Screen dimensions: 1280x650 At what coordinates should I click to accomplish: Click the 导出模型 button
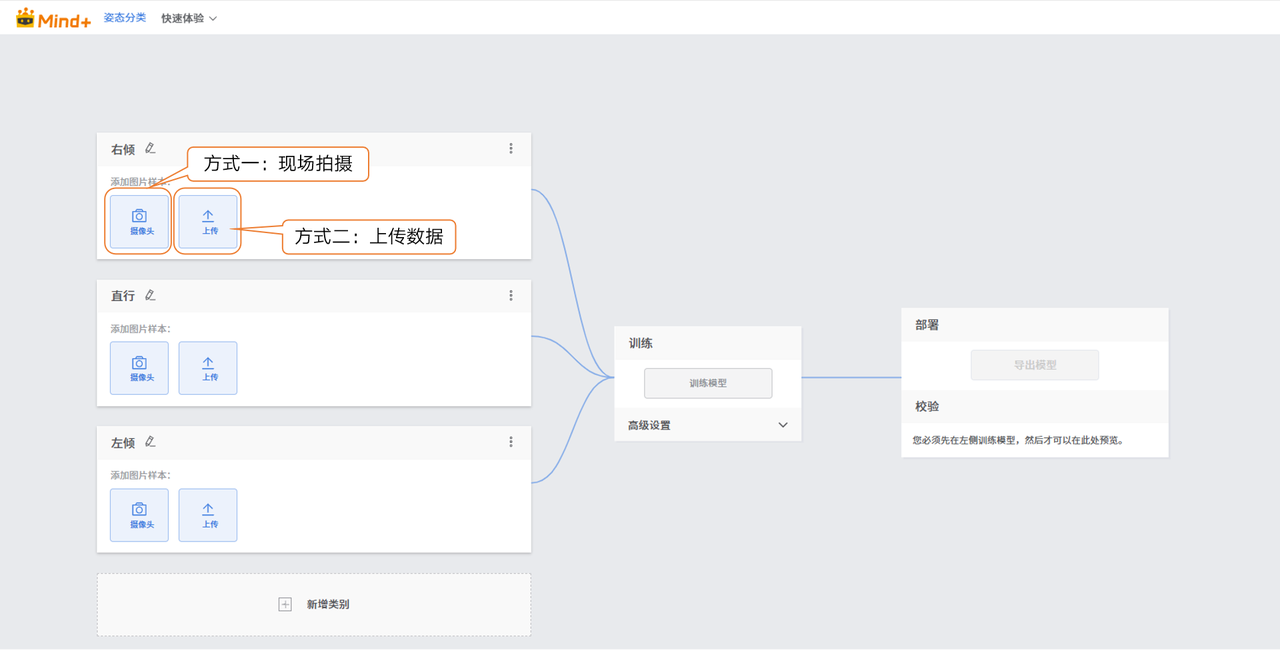1034,365
